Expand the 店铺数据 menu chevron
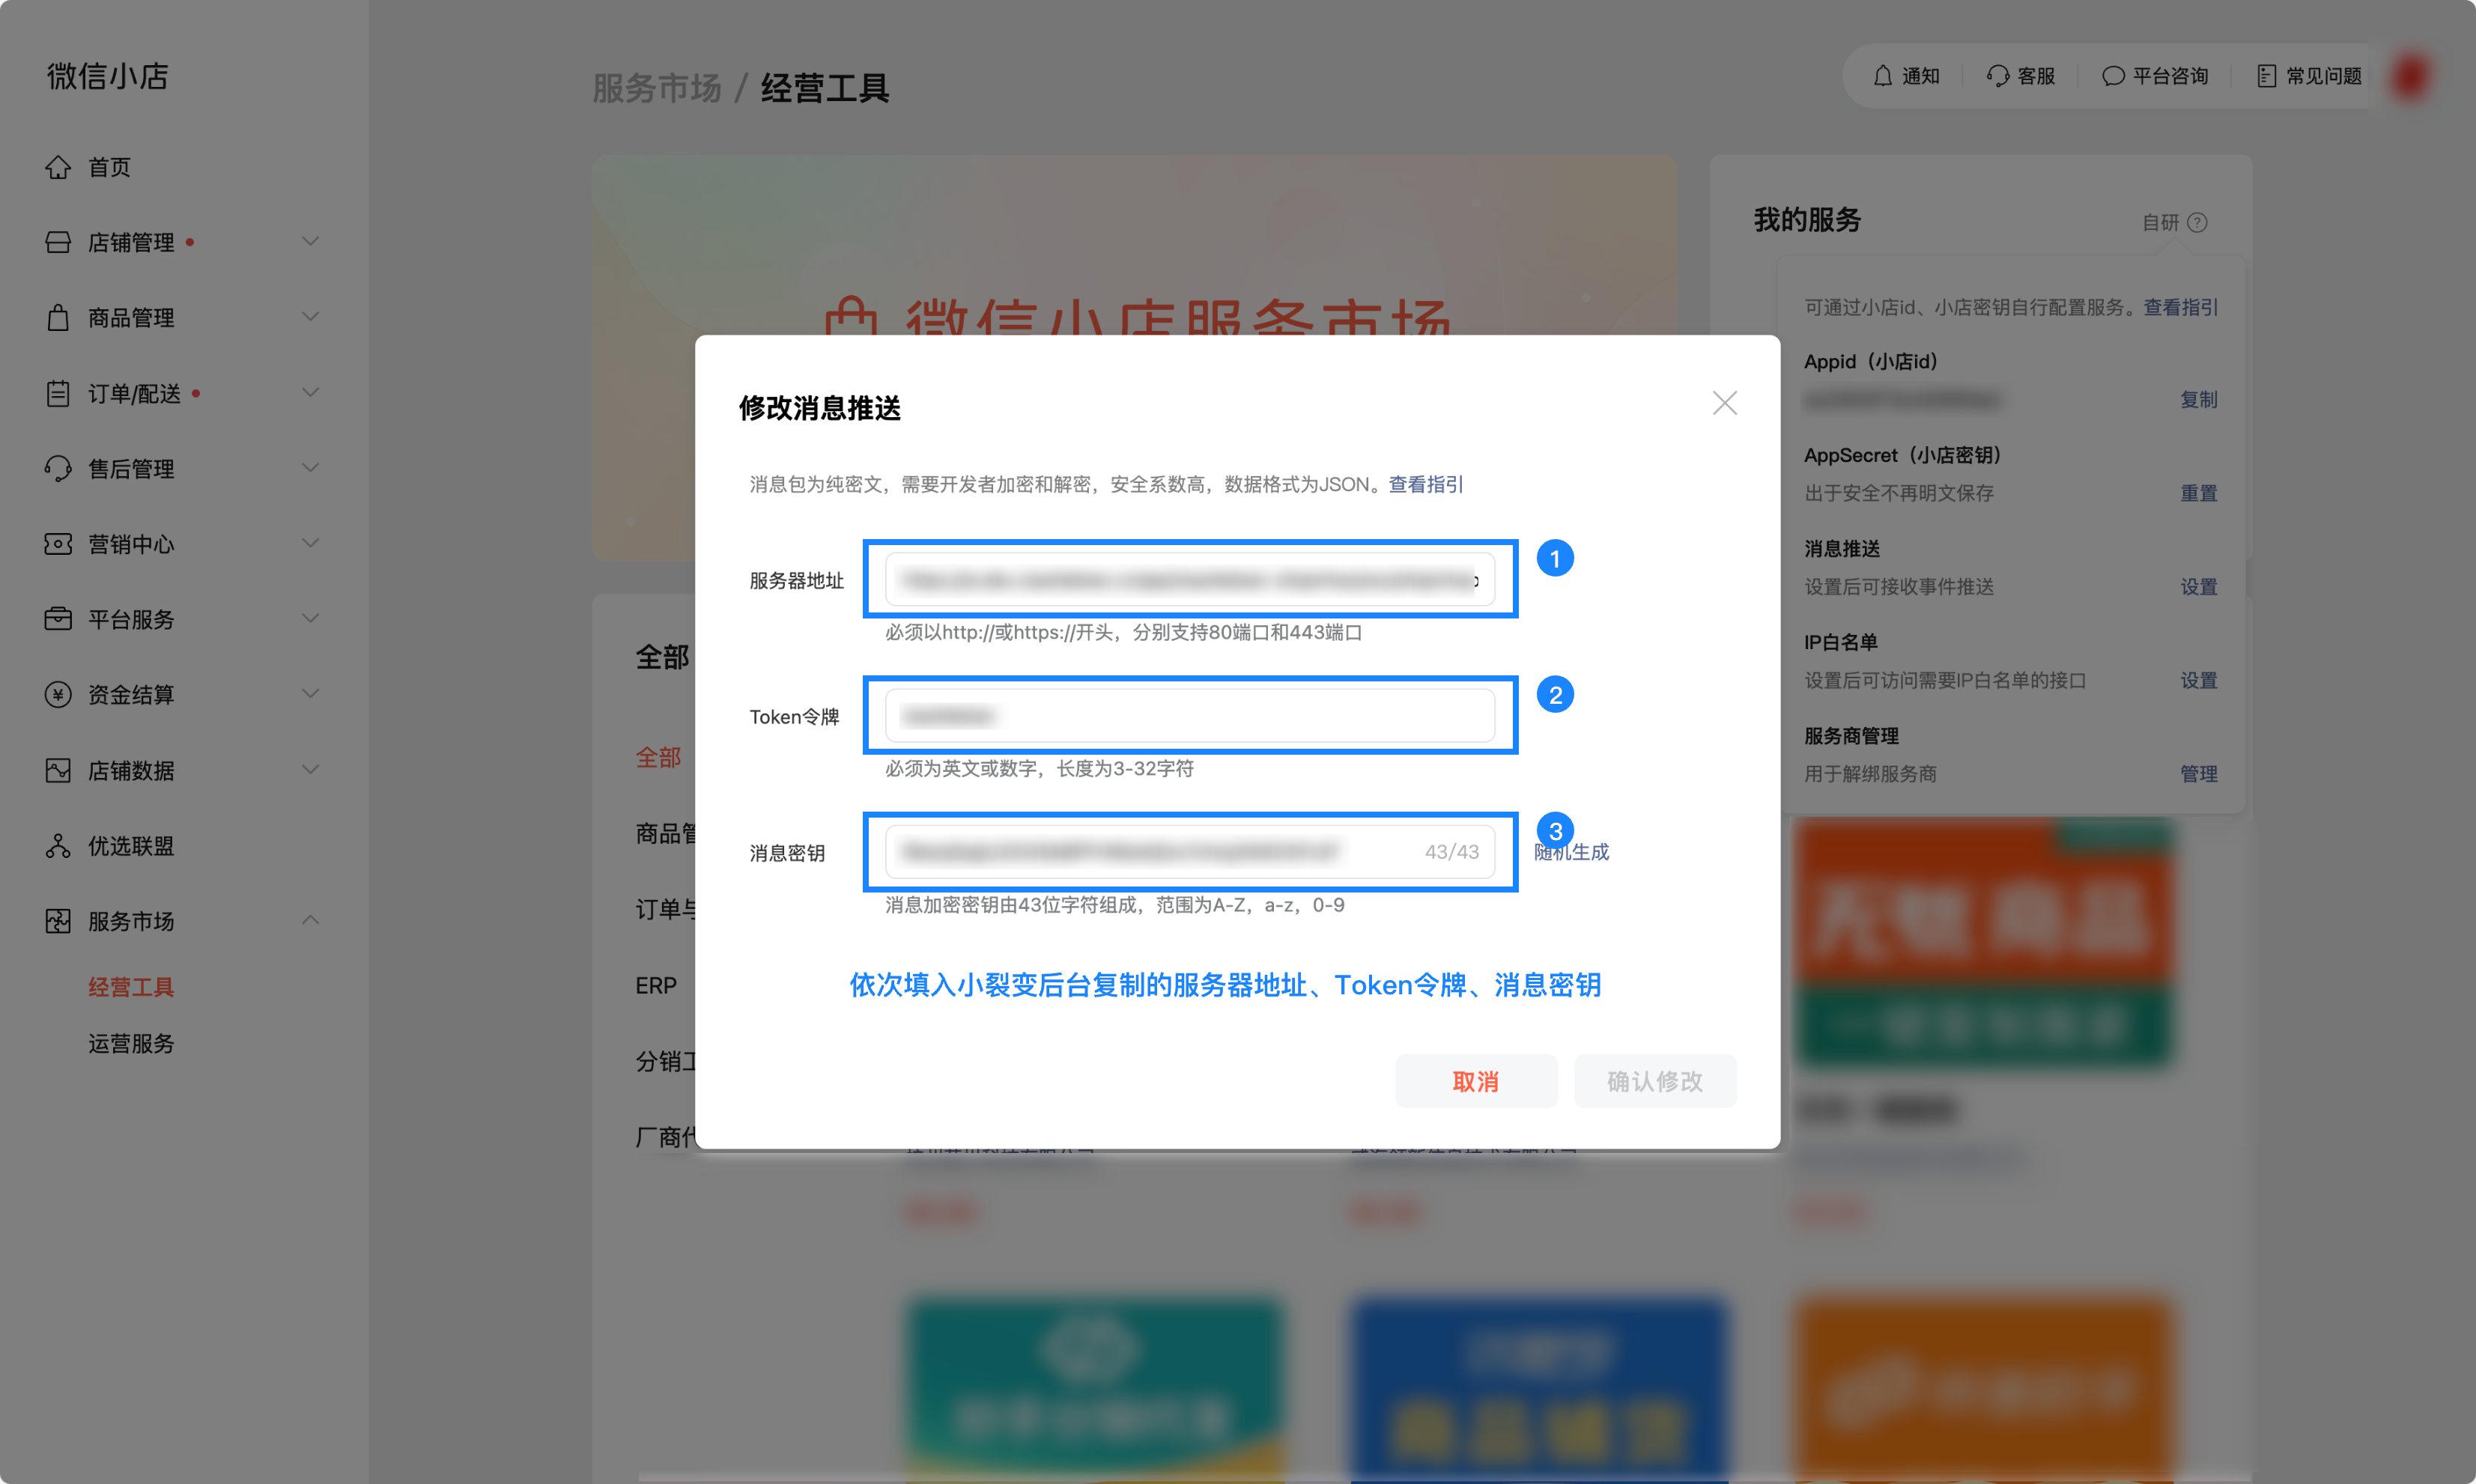 click(x=311, y=770)
